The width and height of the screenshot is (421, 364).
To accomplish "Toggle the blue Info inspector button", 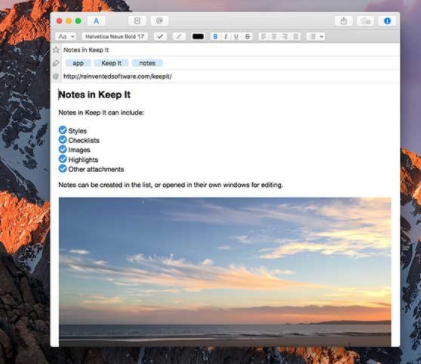I will pos(387,21).
